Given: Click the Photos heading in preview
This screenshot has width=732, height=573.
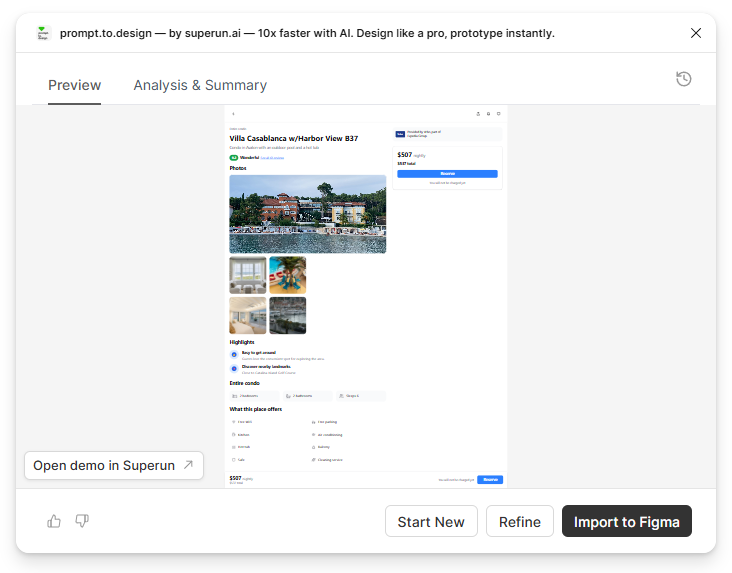Looking at the screenshot, I should [x=238, y=168].
